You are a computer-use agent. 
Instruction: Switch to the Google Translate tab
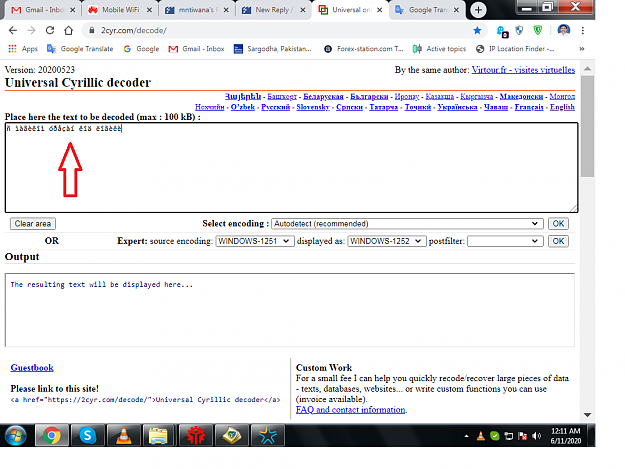coord(427,10)
